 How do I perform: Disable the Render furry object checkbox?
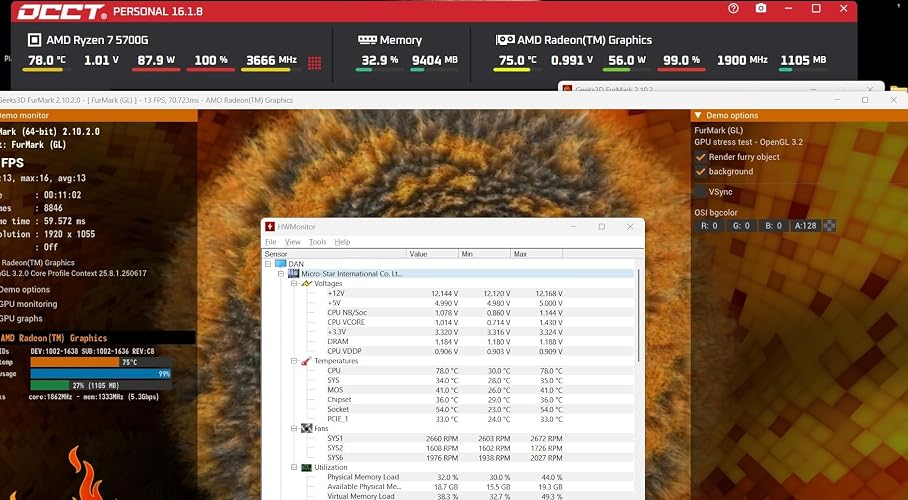[701, 157]
